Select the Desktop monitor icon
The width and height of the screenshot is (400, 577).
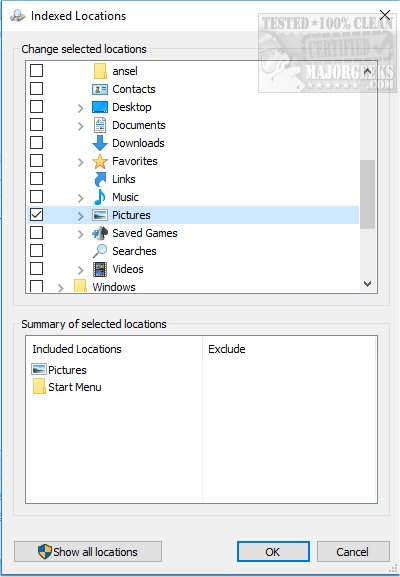click(x=100, y=107)
